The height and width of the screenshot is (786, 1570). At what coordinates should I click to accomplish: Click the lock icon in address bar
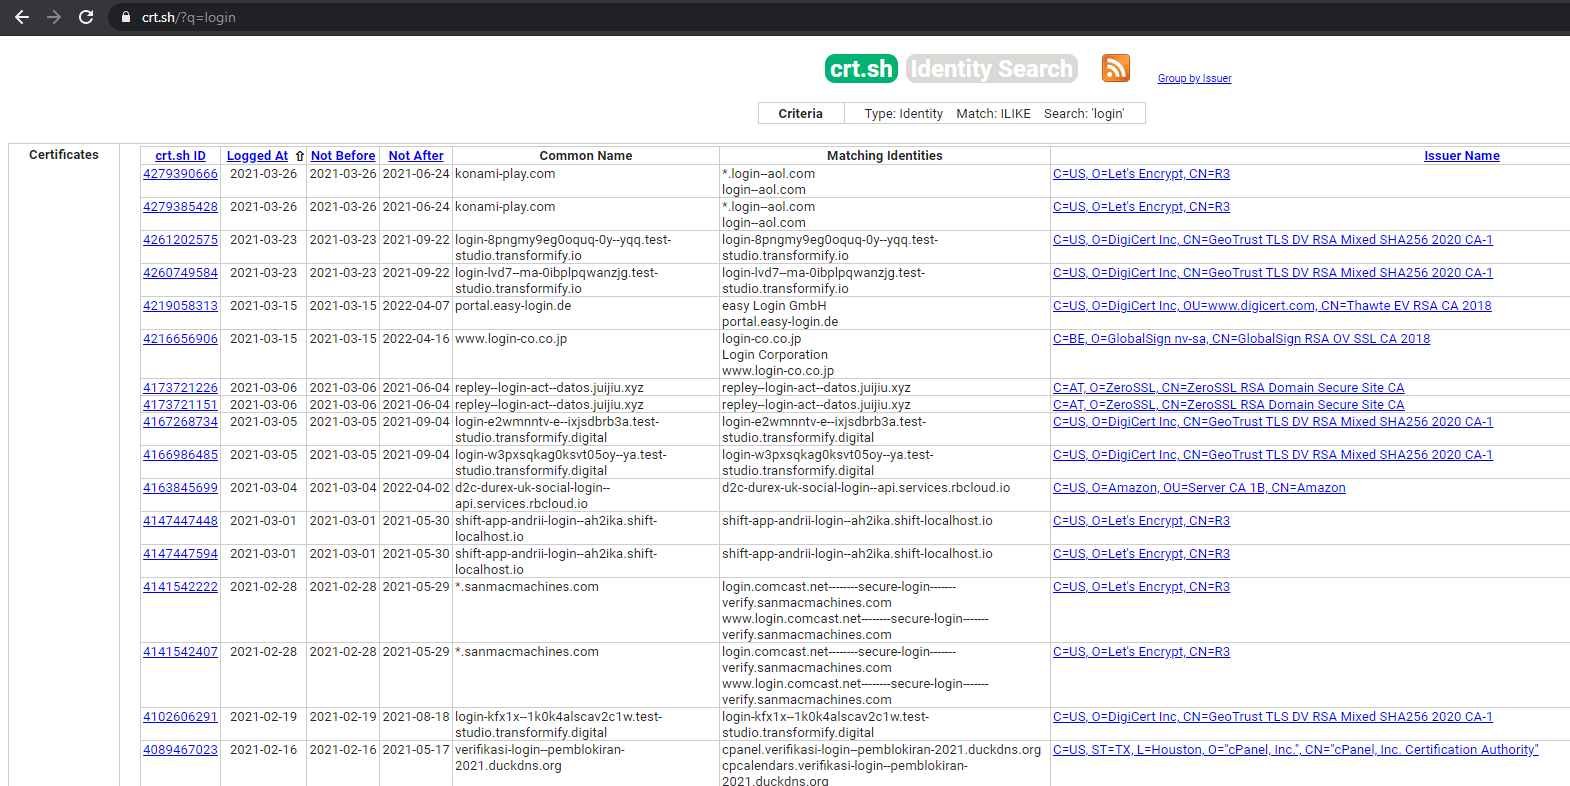click(x=126, y=17)
